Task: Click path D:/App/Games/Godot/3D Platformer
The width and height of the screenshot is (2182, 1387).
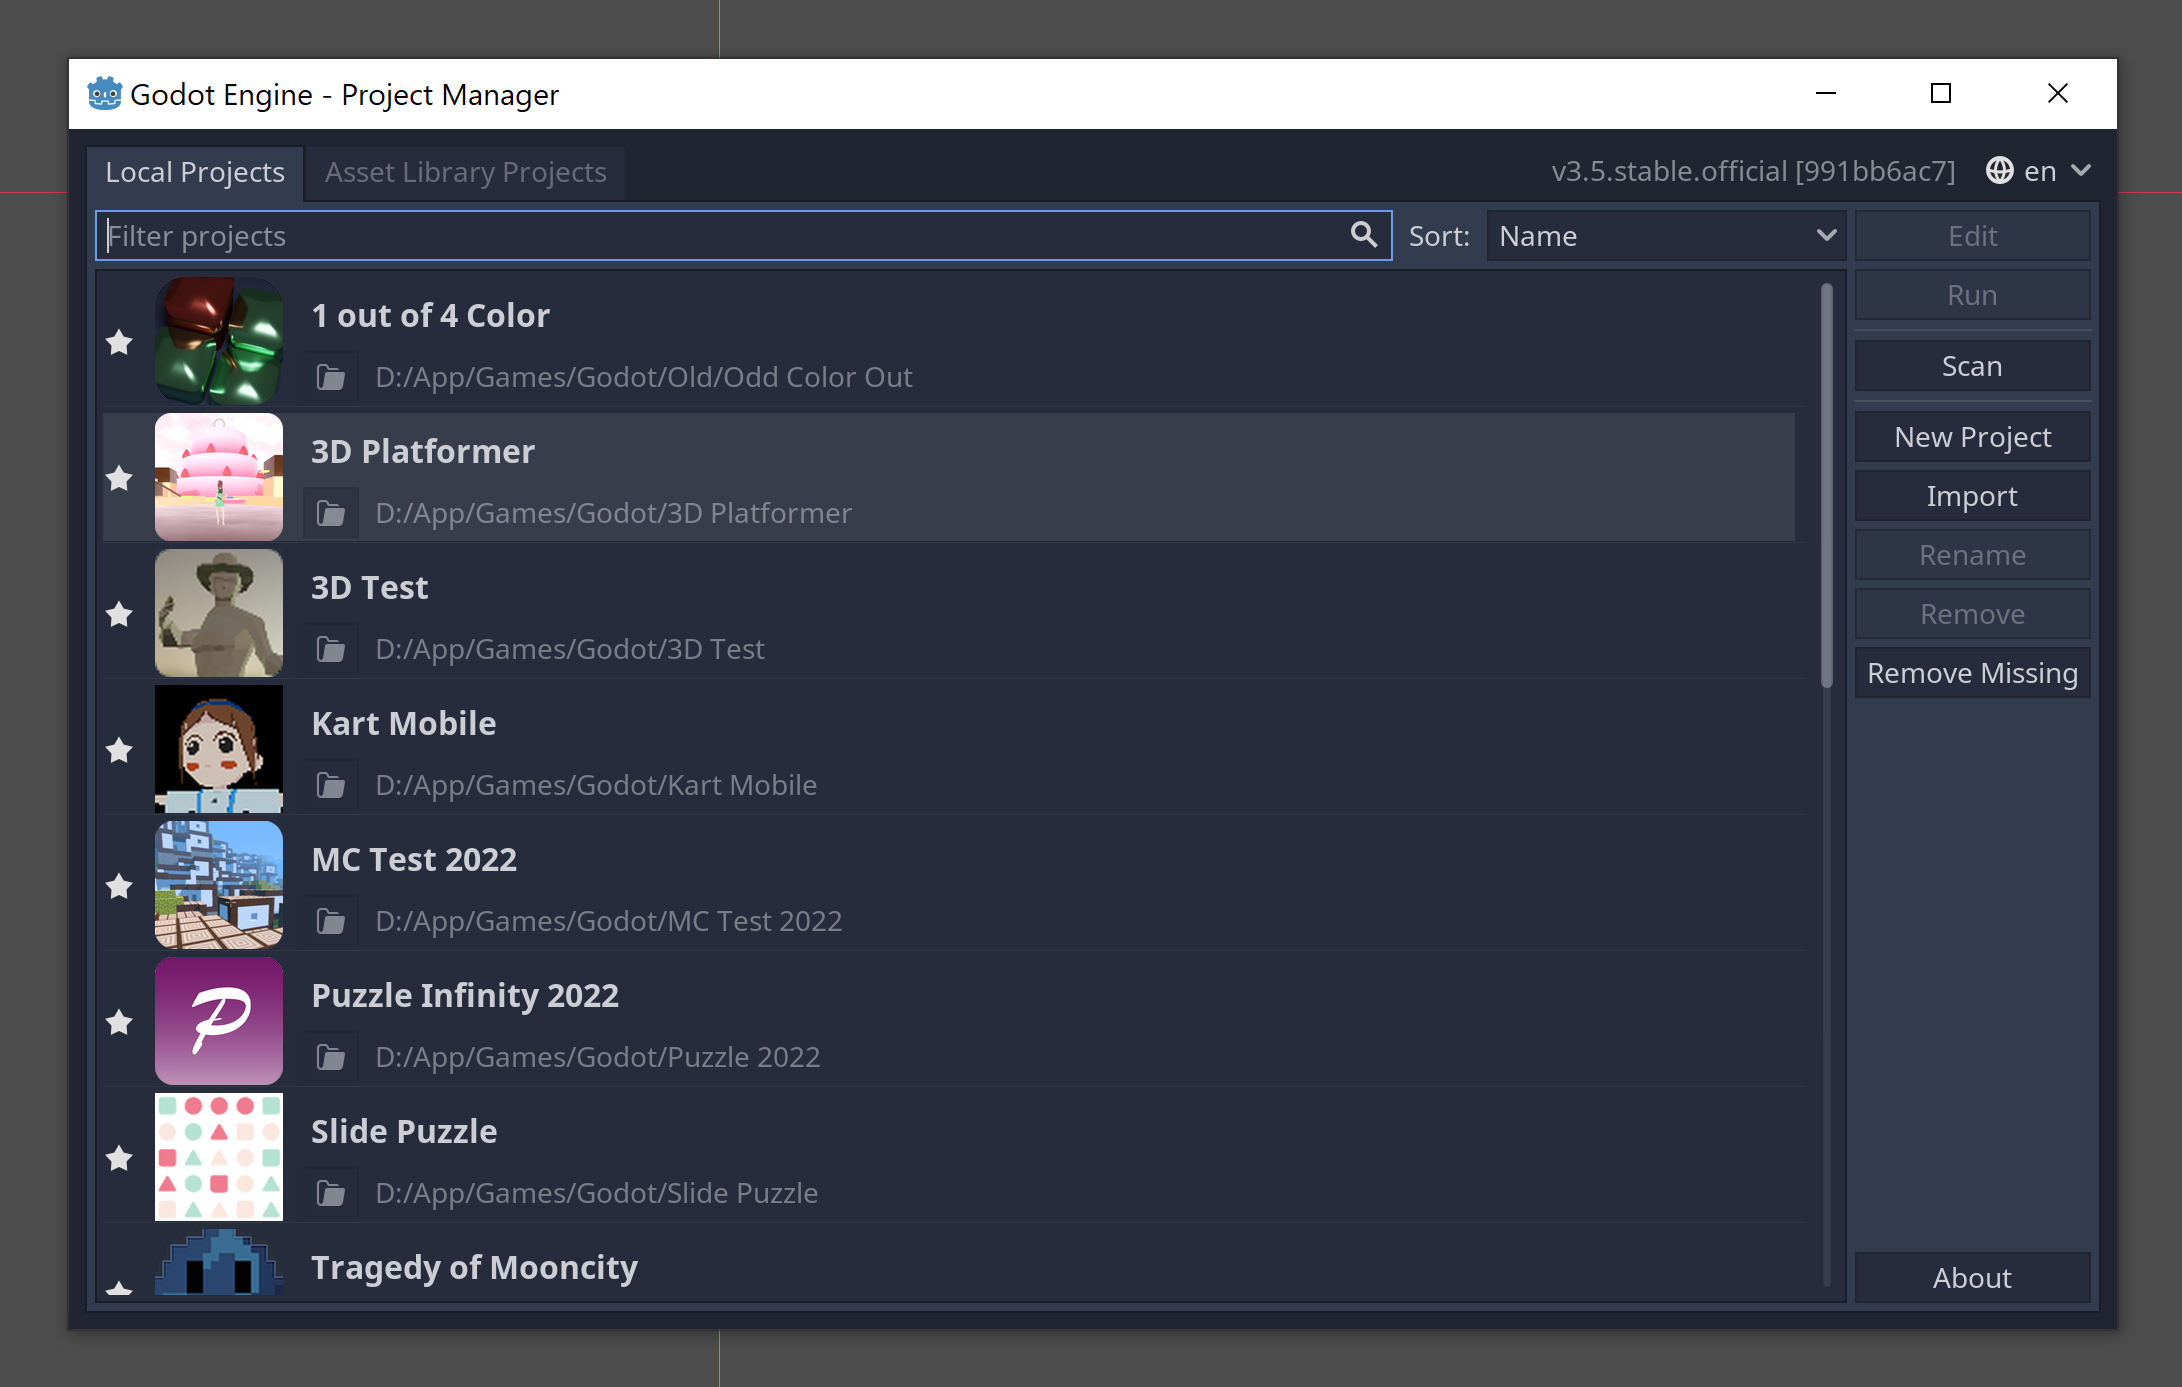Action: pos(614,513)
